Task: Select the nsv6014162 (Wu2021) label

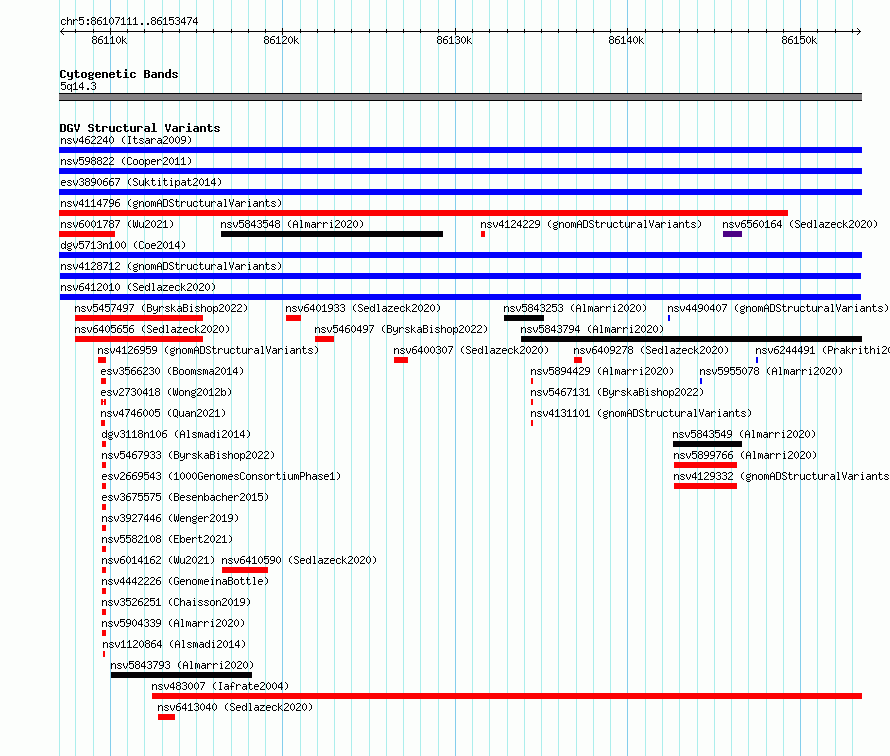Action: coord(158,560)
